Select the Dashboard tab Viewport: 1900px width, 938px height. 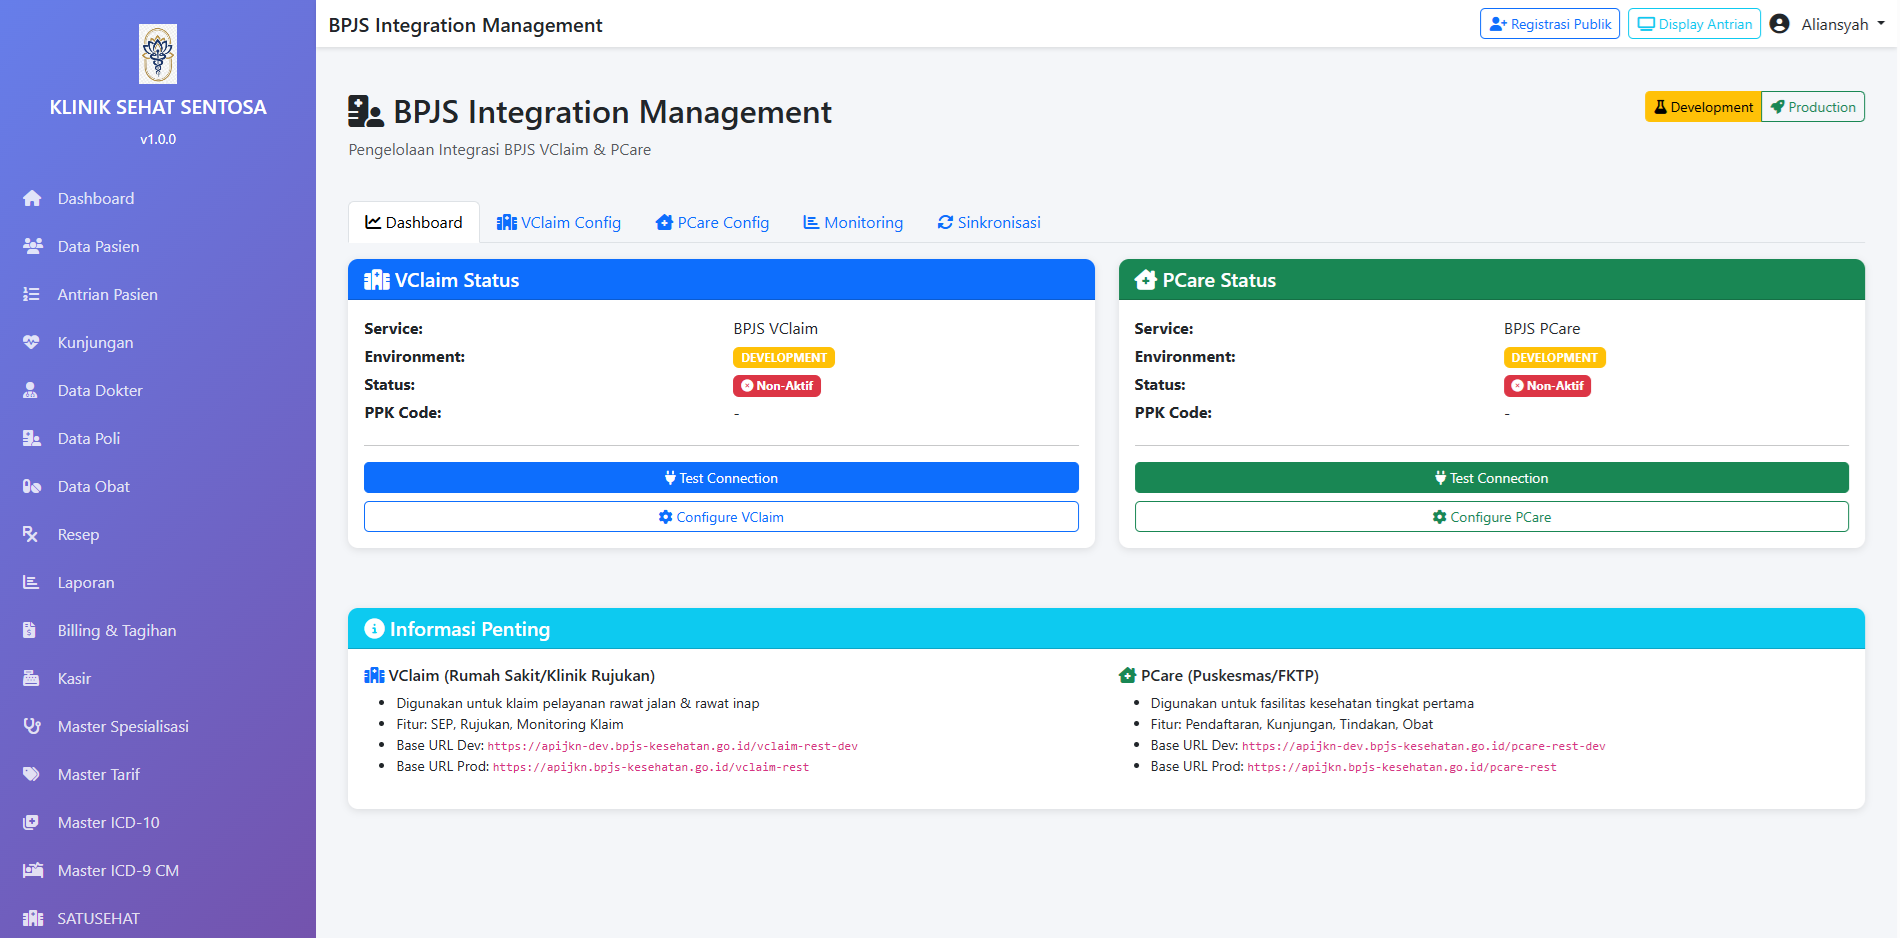coord(414,222)
